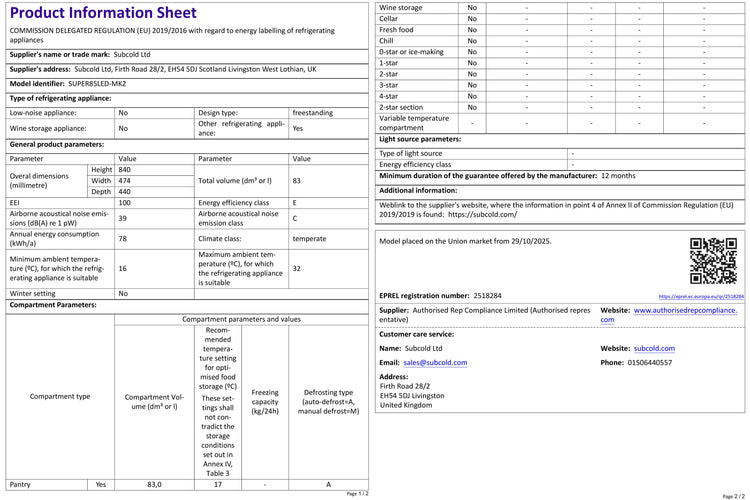Viewport: 750px width, 500px height.
Task: Click the https://subcold.com/ weblink text
Action: pos(482,214)
